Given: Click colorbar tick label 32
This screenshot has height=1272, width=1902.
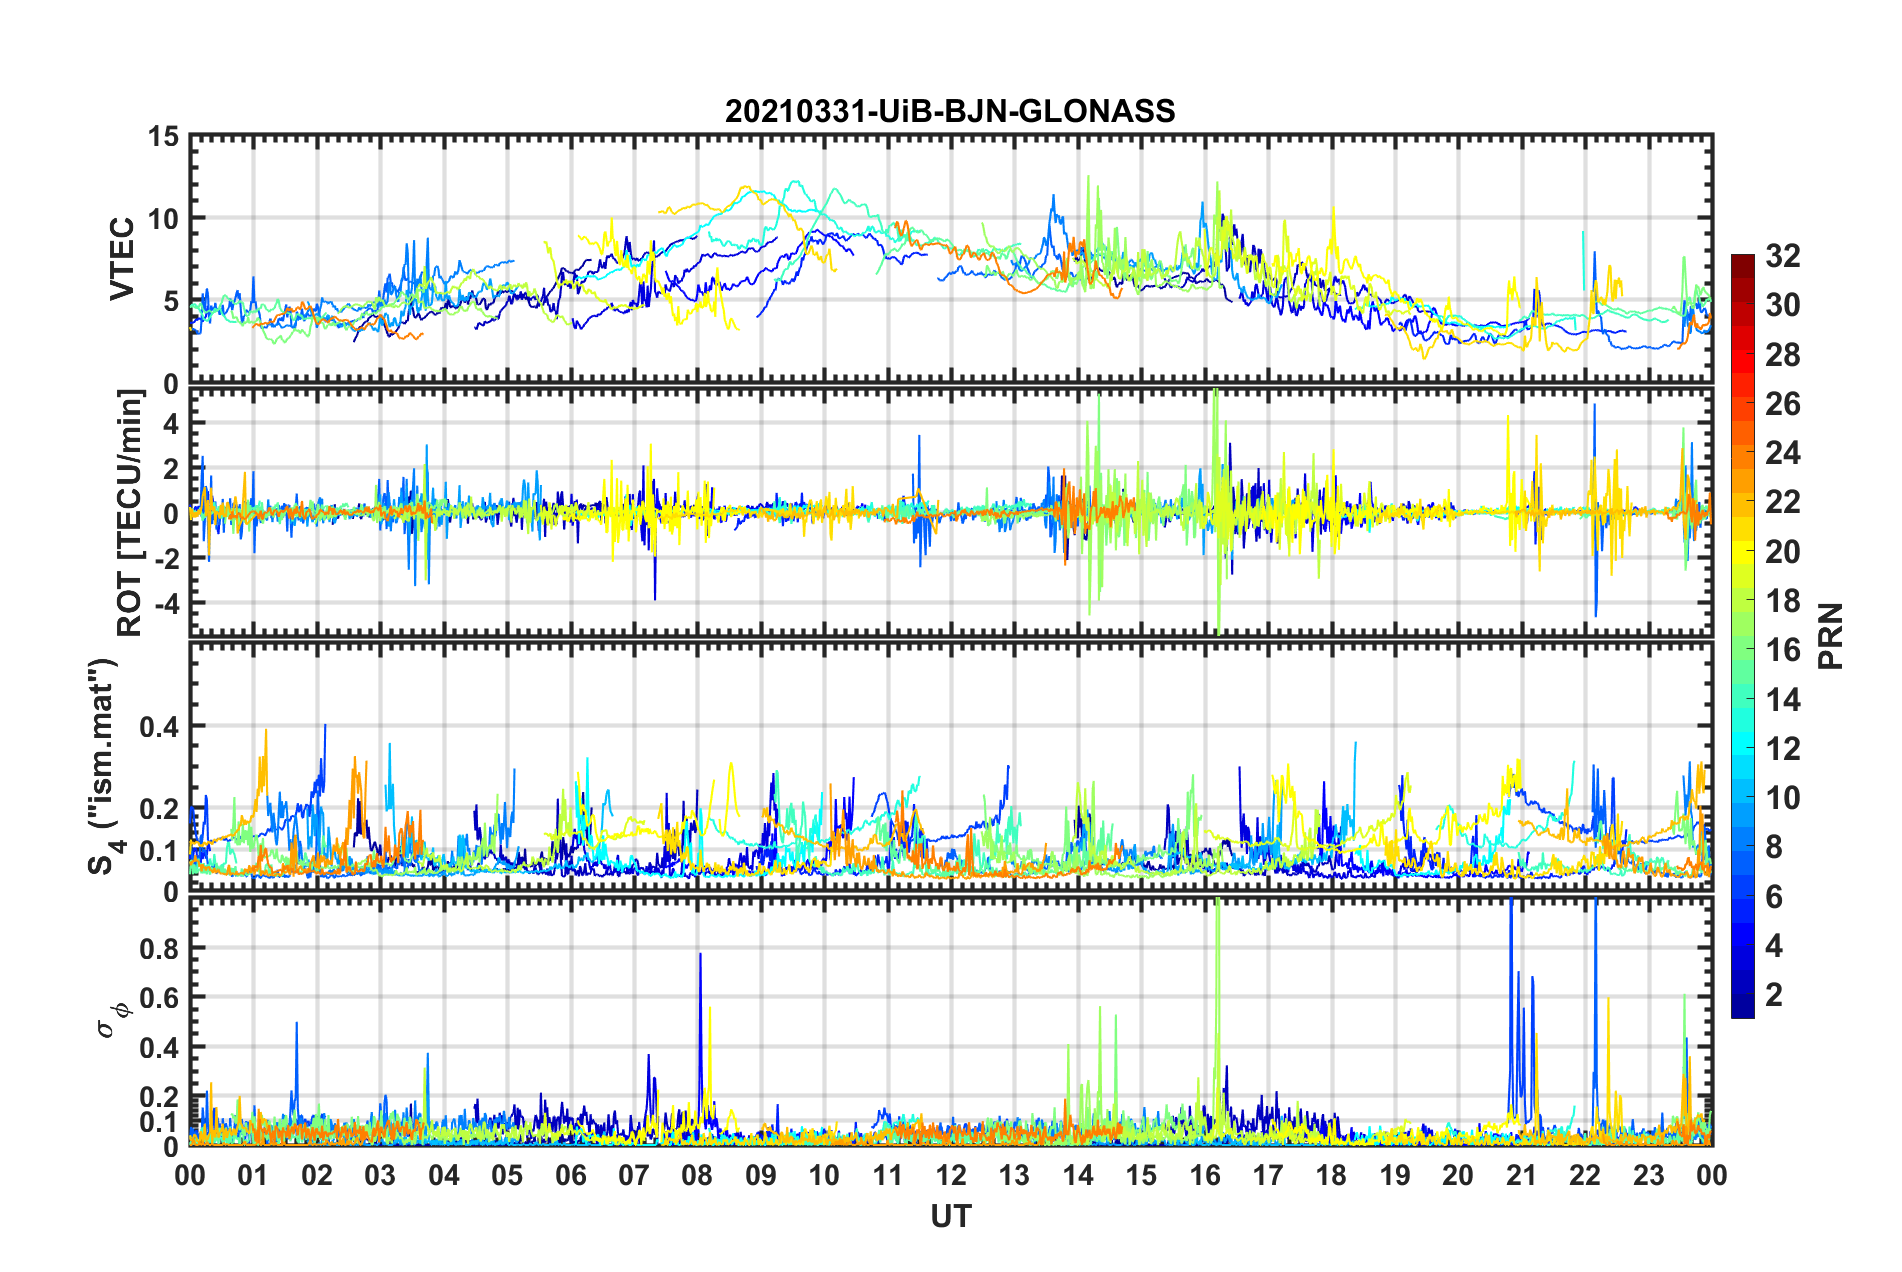Looking at the screenshot, I should tap(1783, 256).
